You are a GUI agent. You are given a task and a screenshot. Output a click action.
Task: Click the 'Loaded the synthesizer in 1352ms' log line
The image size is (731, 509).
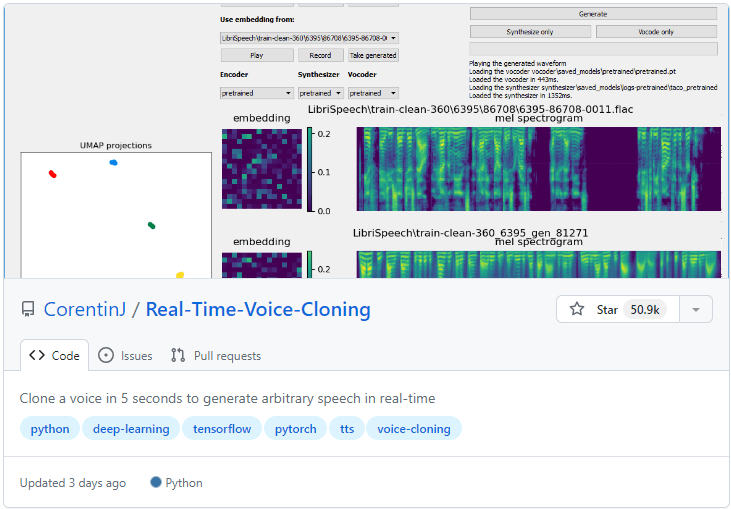coord(521,96)
